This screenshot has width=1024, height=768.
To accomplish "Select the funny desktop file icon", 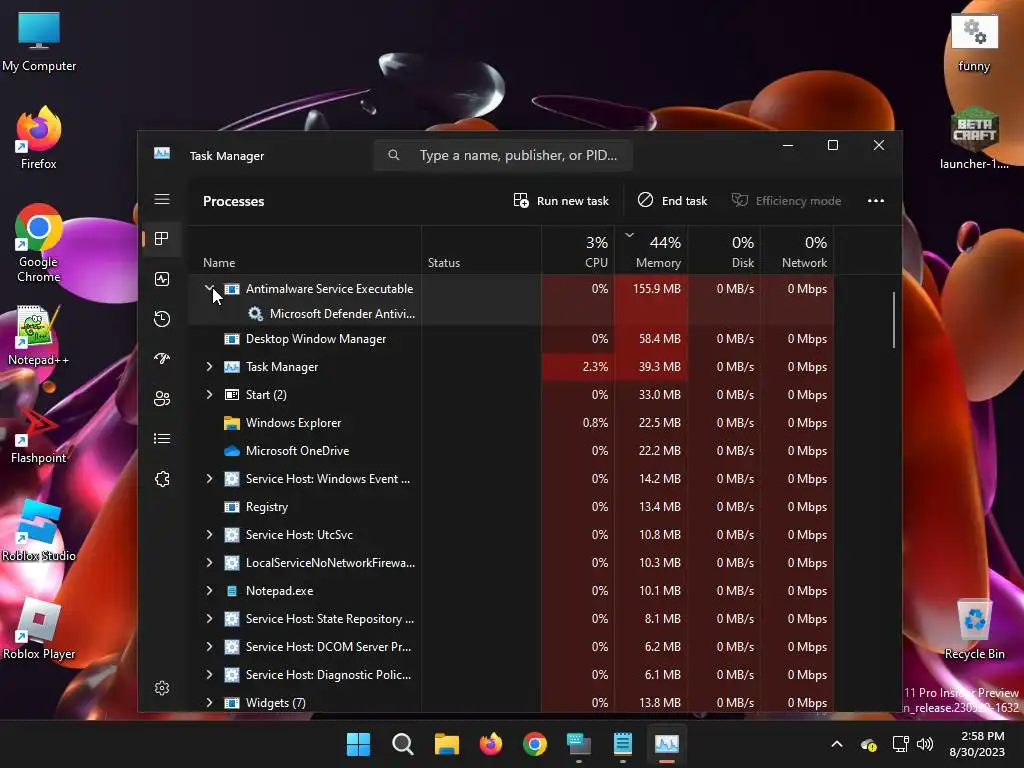I will (x=974, y=42).
